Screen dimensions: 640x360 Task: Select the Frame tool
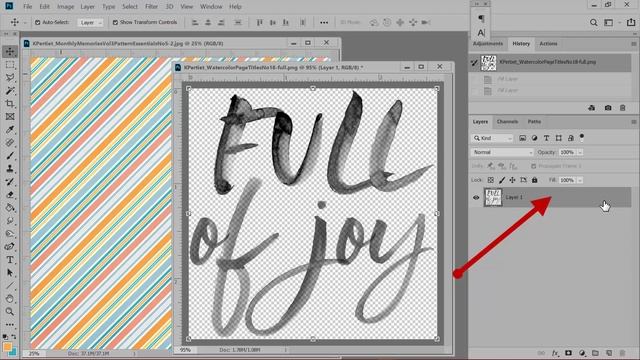pos(10,117)
